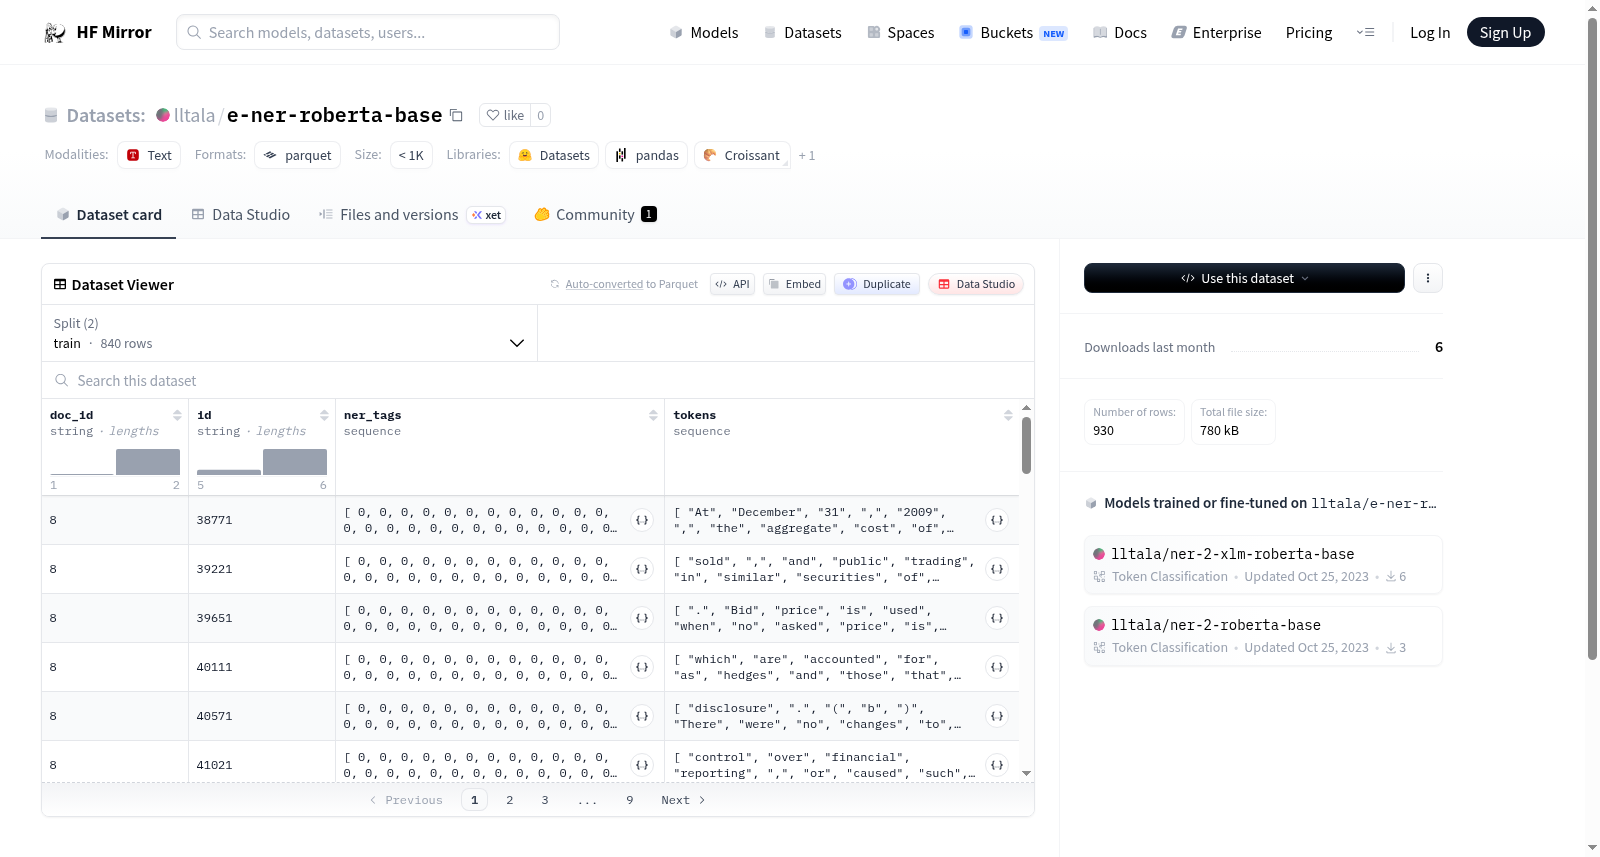Expand the Use this dataset dropdown

1244,278
